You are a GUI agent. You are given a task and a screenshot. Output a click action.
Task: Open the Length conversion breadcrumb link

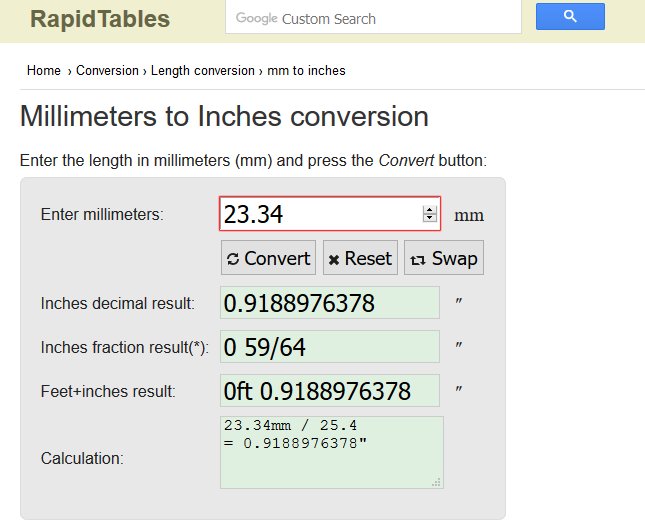pos(203,70)
